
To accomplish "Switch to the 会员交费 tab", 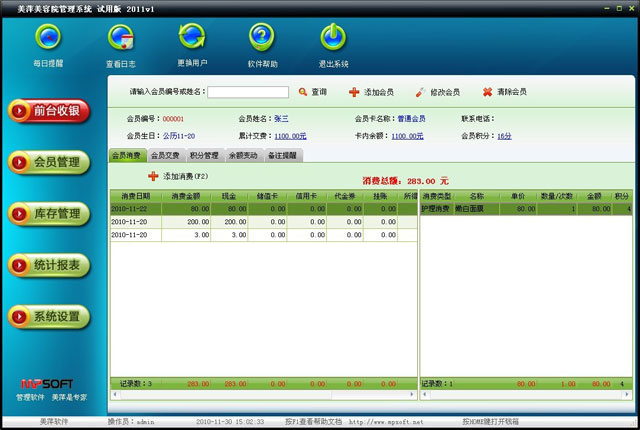I will point(165,156).
